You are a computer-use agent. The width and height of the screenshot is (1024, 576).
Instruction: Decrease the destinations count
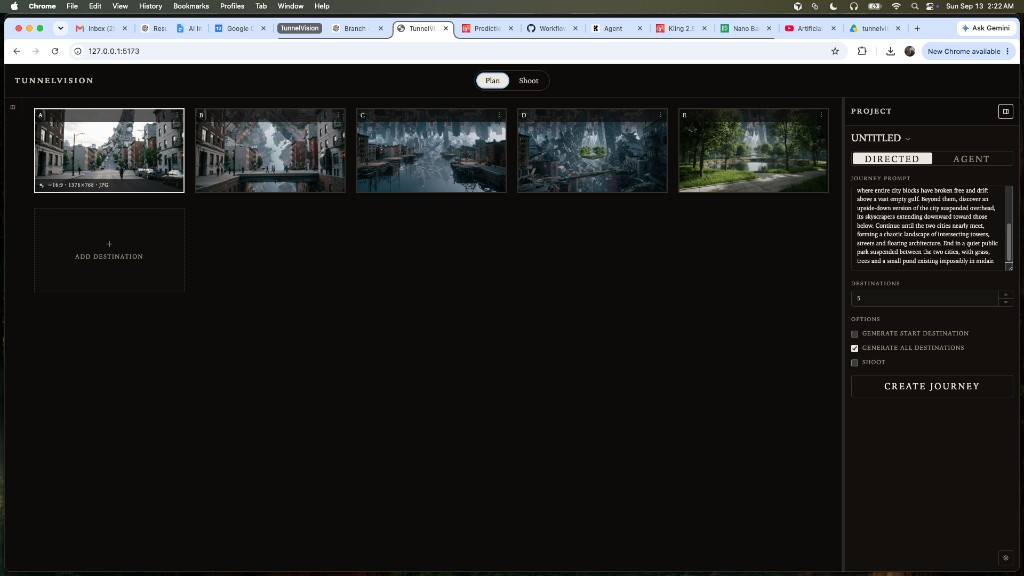1006,302
